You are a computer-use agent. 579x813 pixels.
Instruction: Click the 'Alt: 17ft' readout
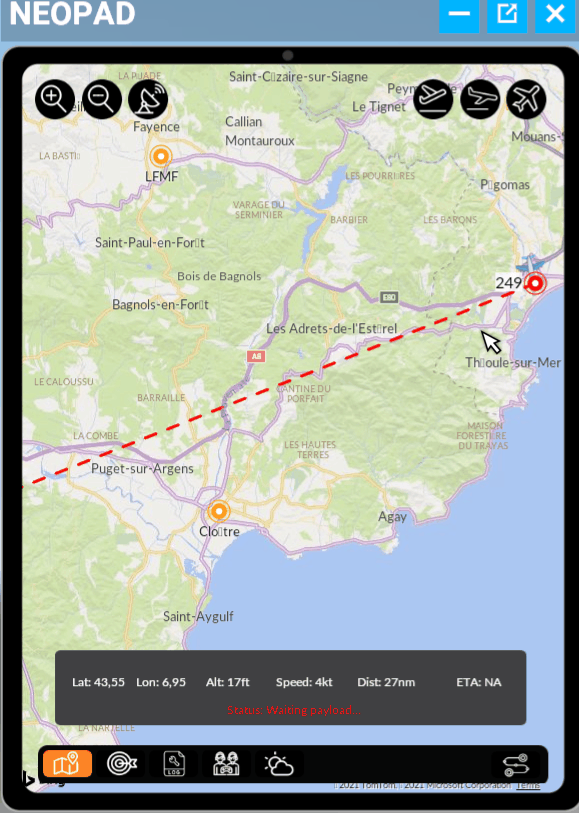pos(228,682)
